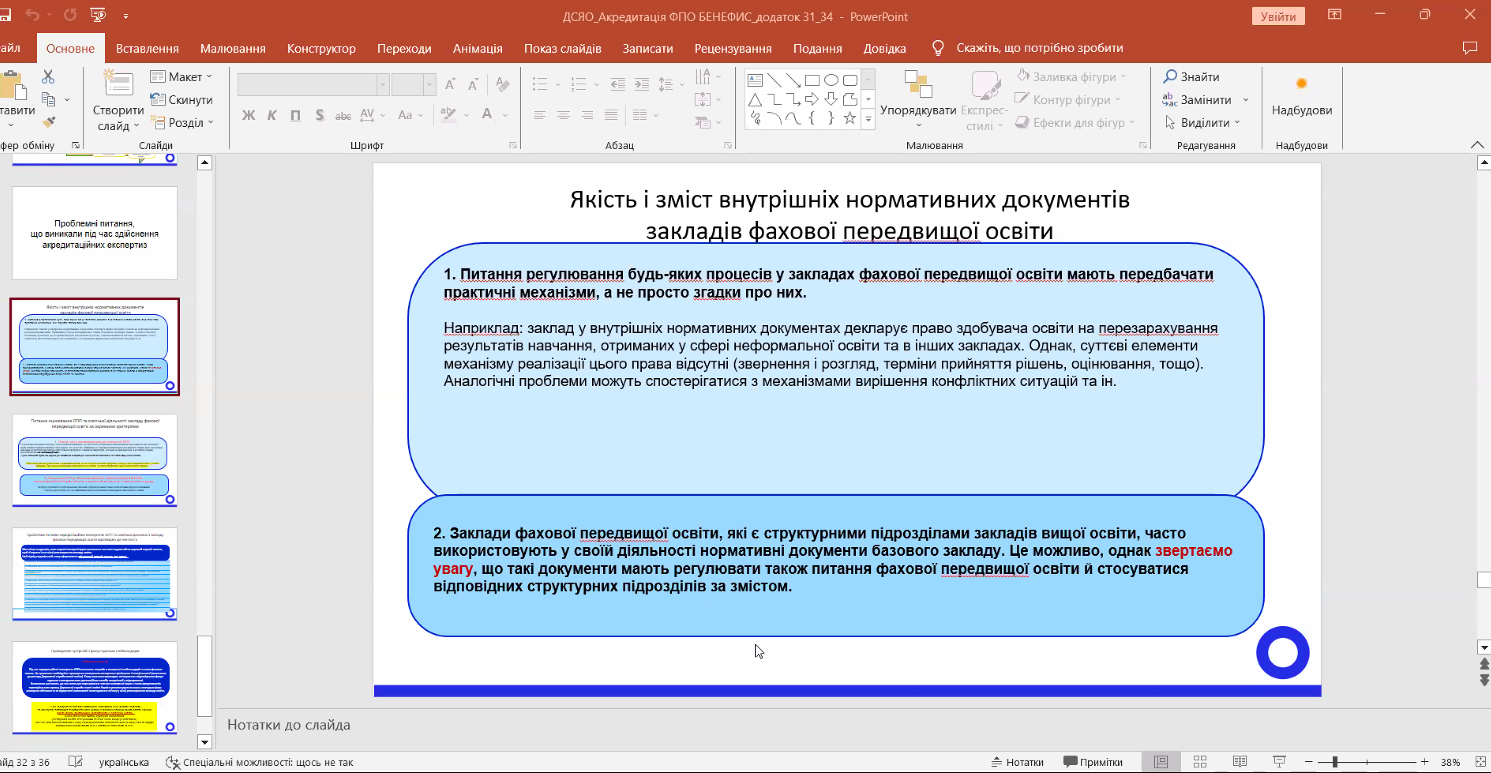Click Замінити (Replace) button

(x=1206, y=100)
